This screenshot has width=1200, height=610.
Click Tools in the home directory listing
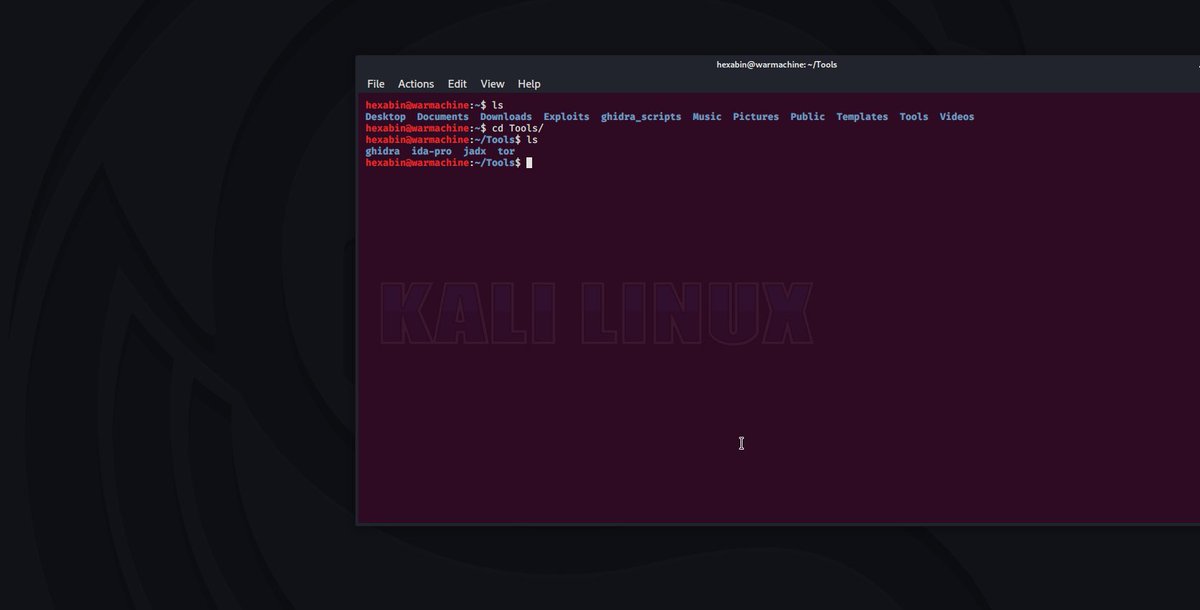coord(914,117)
